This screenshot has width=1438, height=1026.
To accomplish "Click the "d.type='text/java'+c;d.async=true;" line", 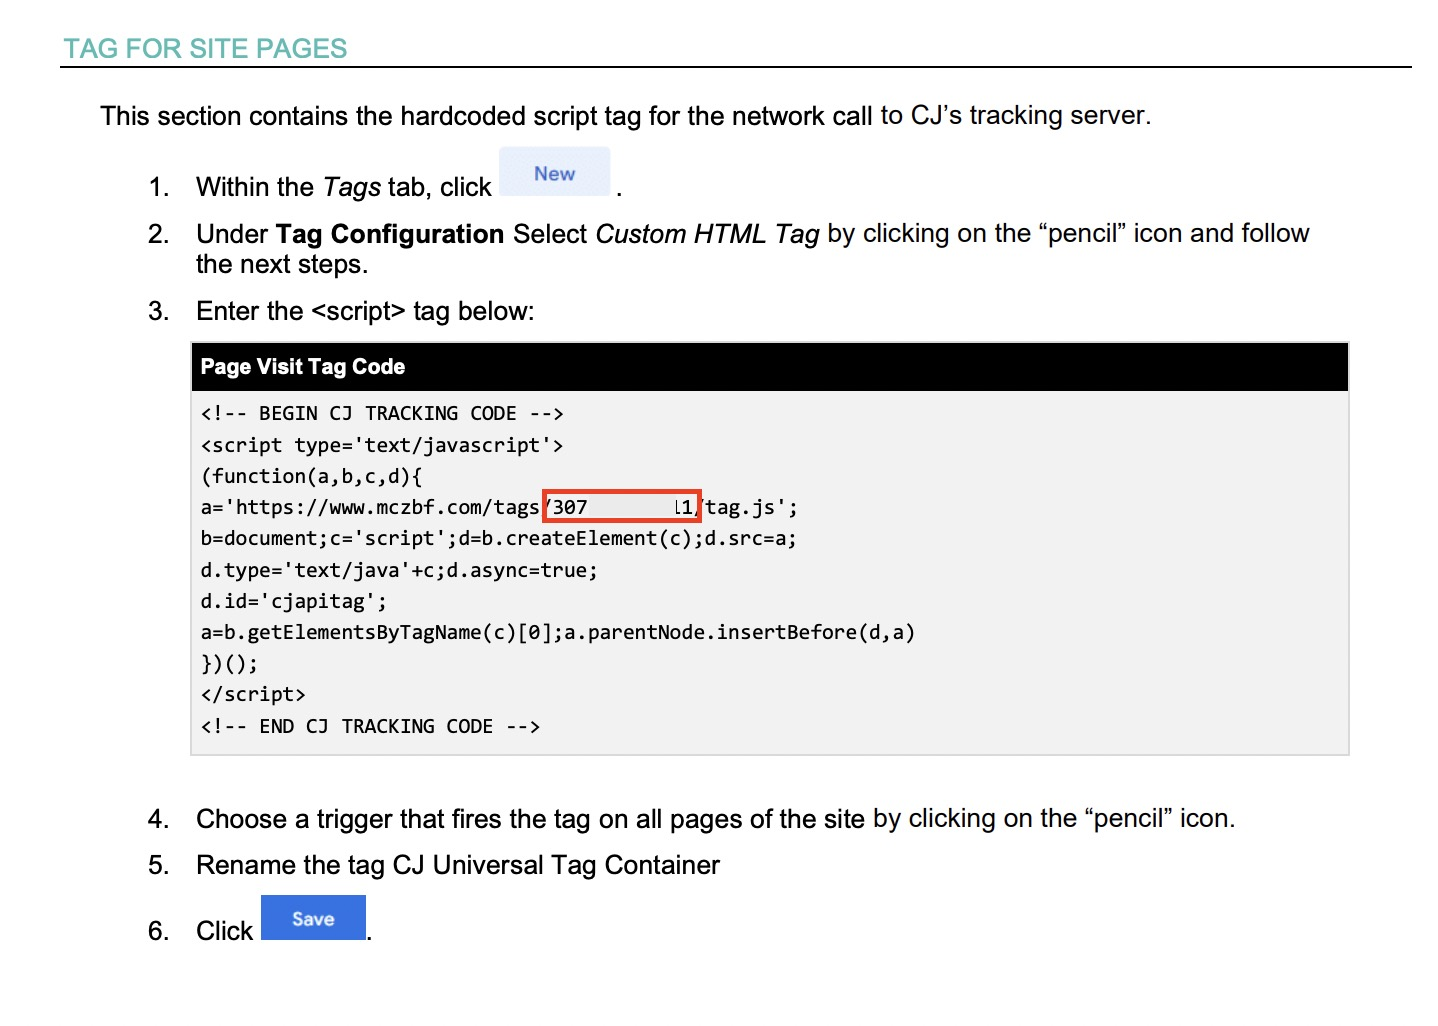I will click(x=399, y=570).
